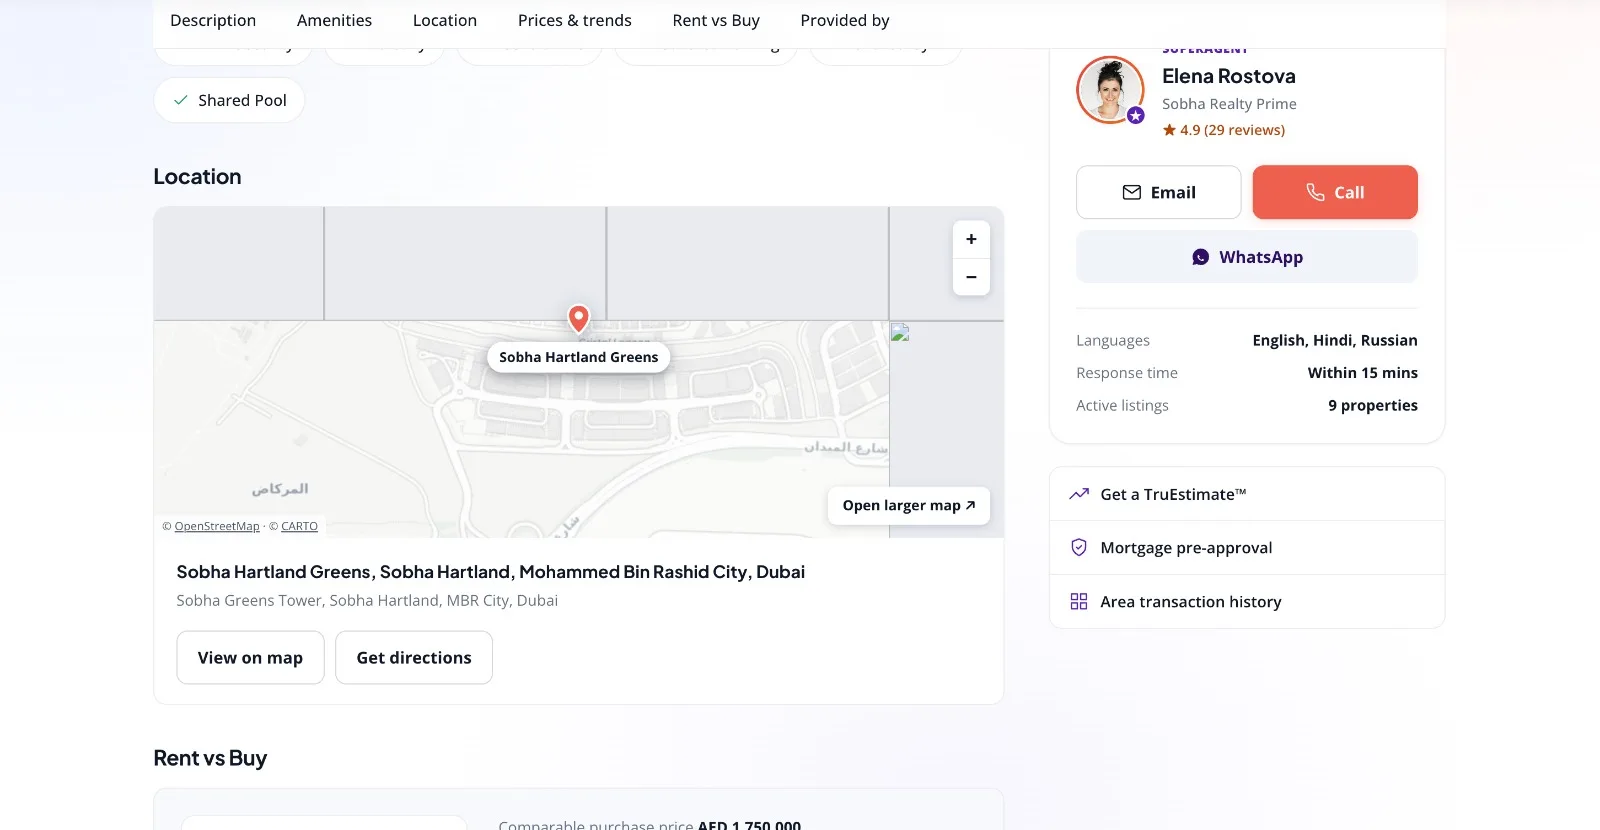The height and width of the screenshot is (830, 1600).
Task: Click the Shared Pool amenity chip
Action: point(229,100)
